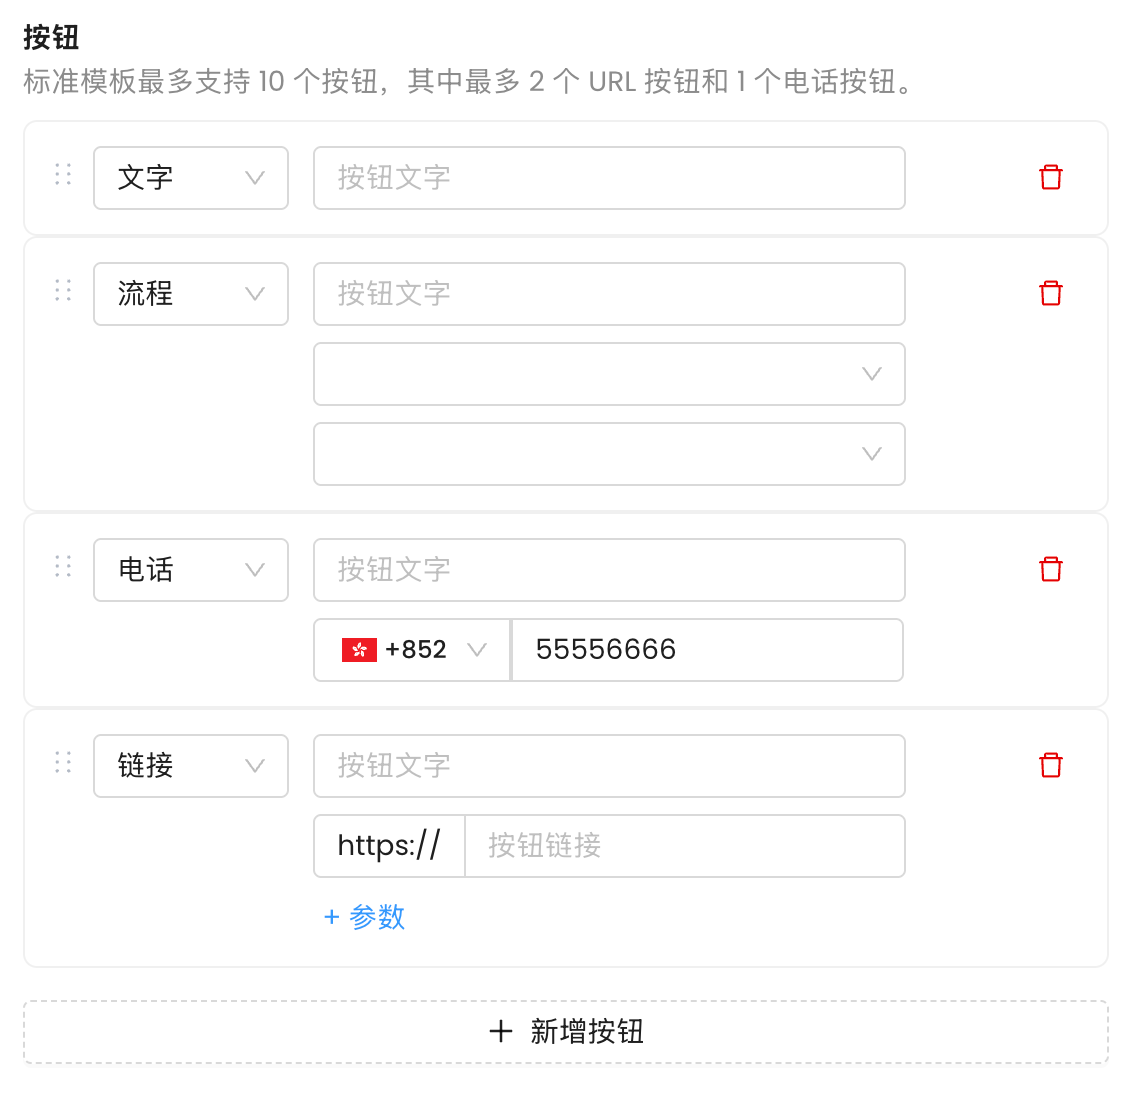Click drag handle of 电话 row
Image resolution: width=1136 pixels, height=1120 pixels.
point(63,567)
